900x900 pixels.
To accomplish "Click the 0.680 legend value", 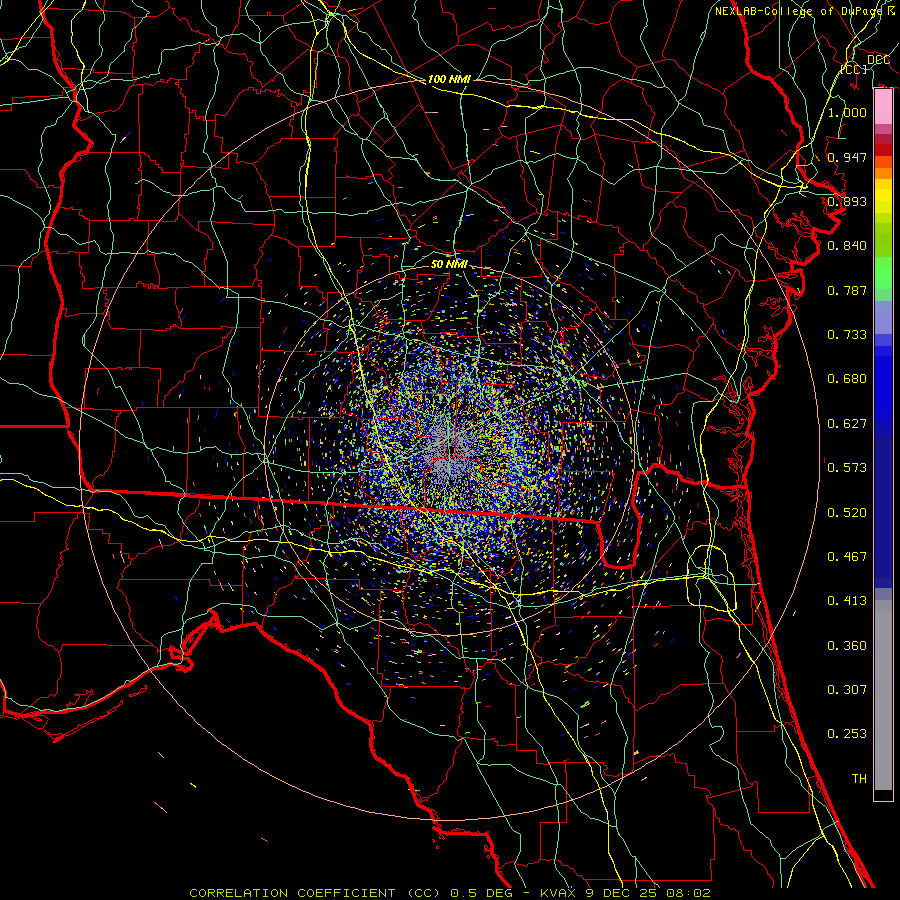I will tap(847, 379).
